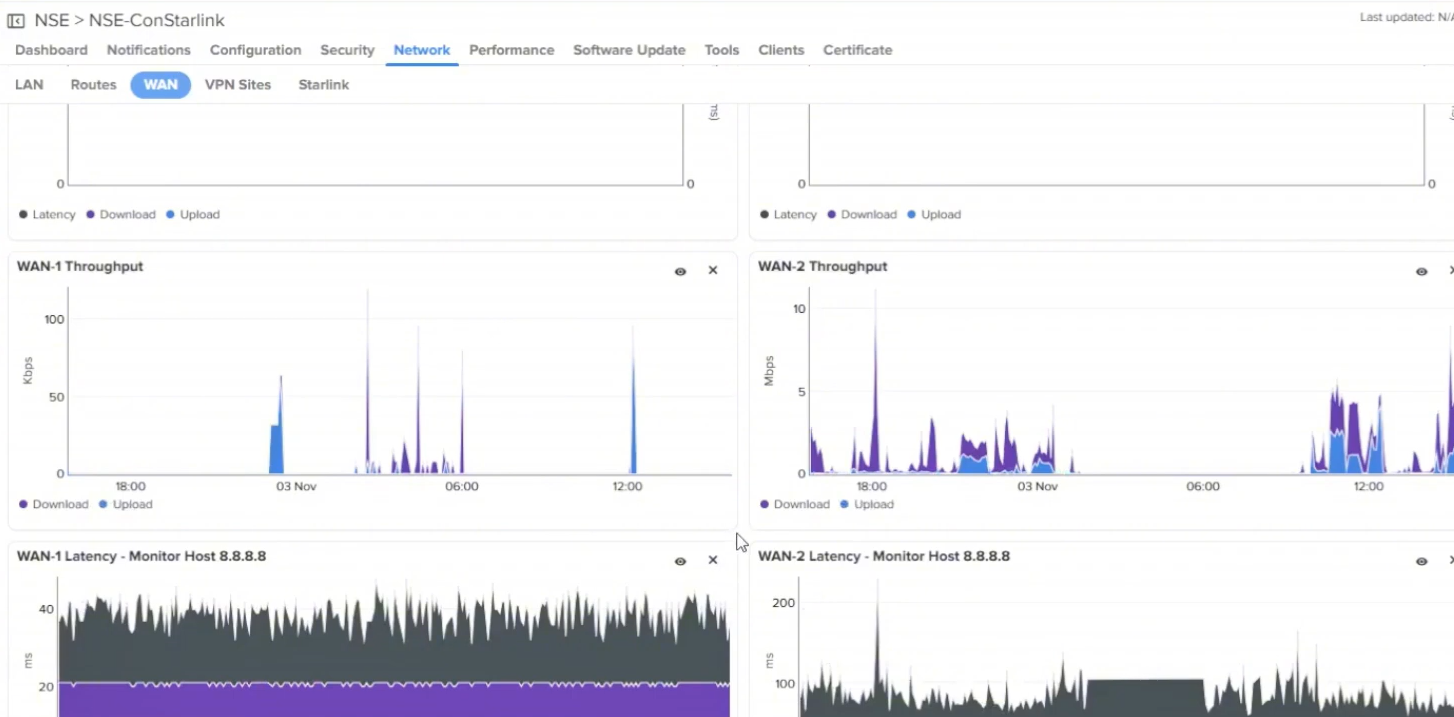This screenshot has height=717, width=1454.
Task: Open the Software Update tab
Action: pos(629,50)
